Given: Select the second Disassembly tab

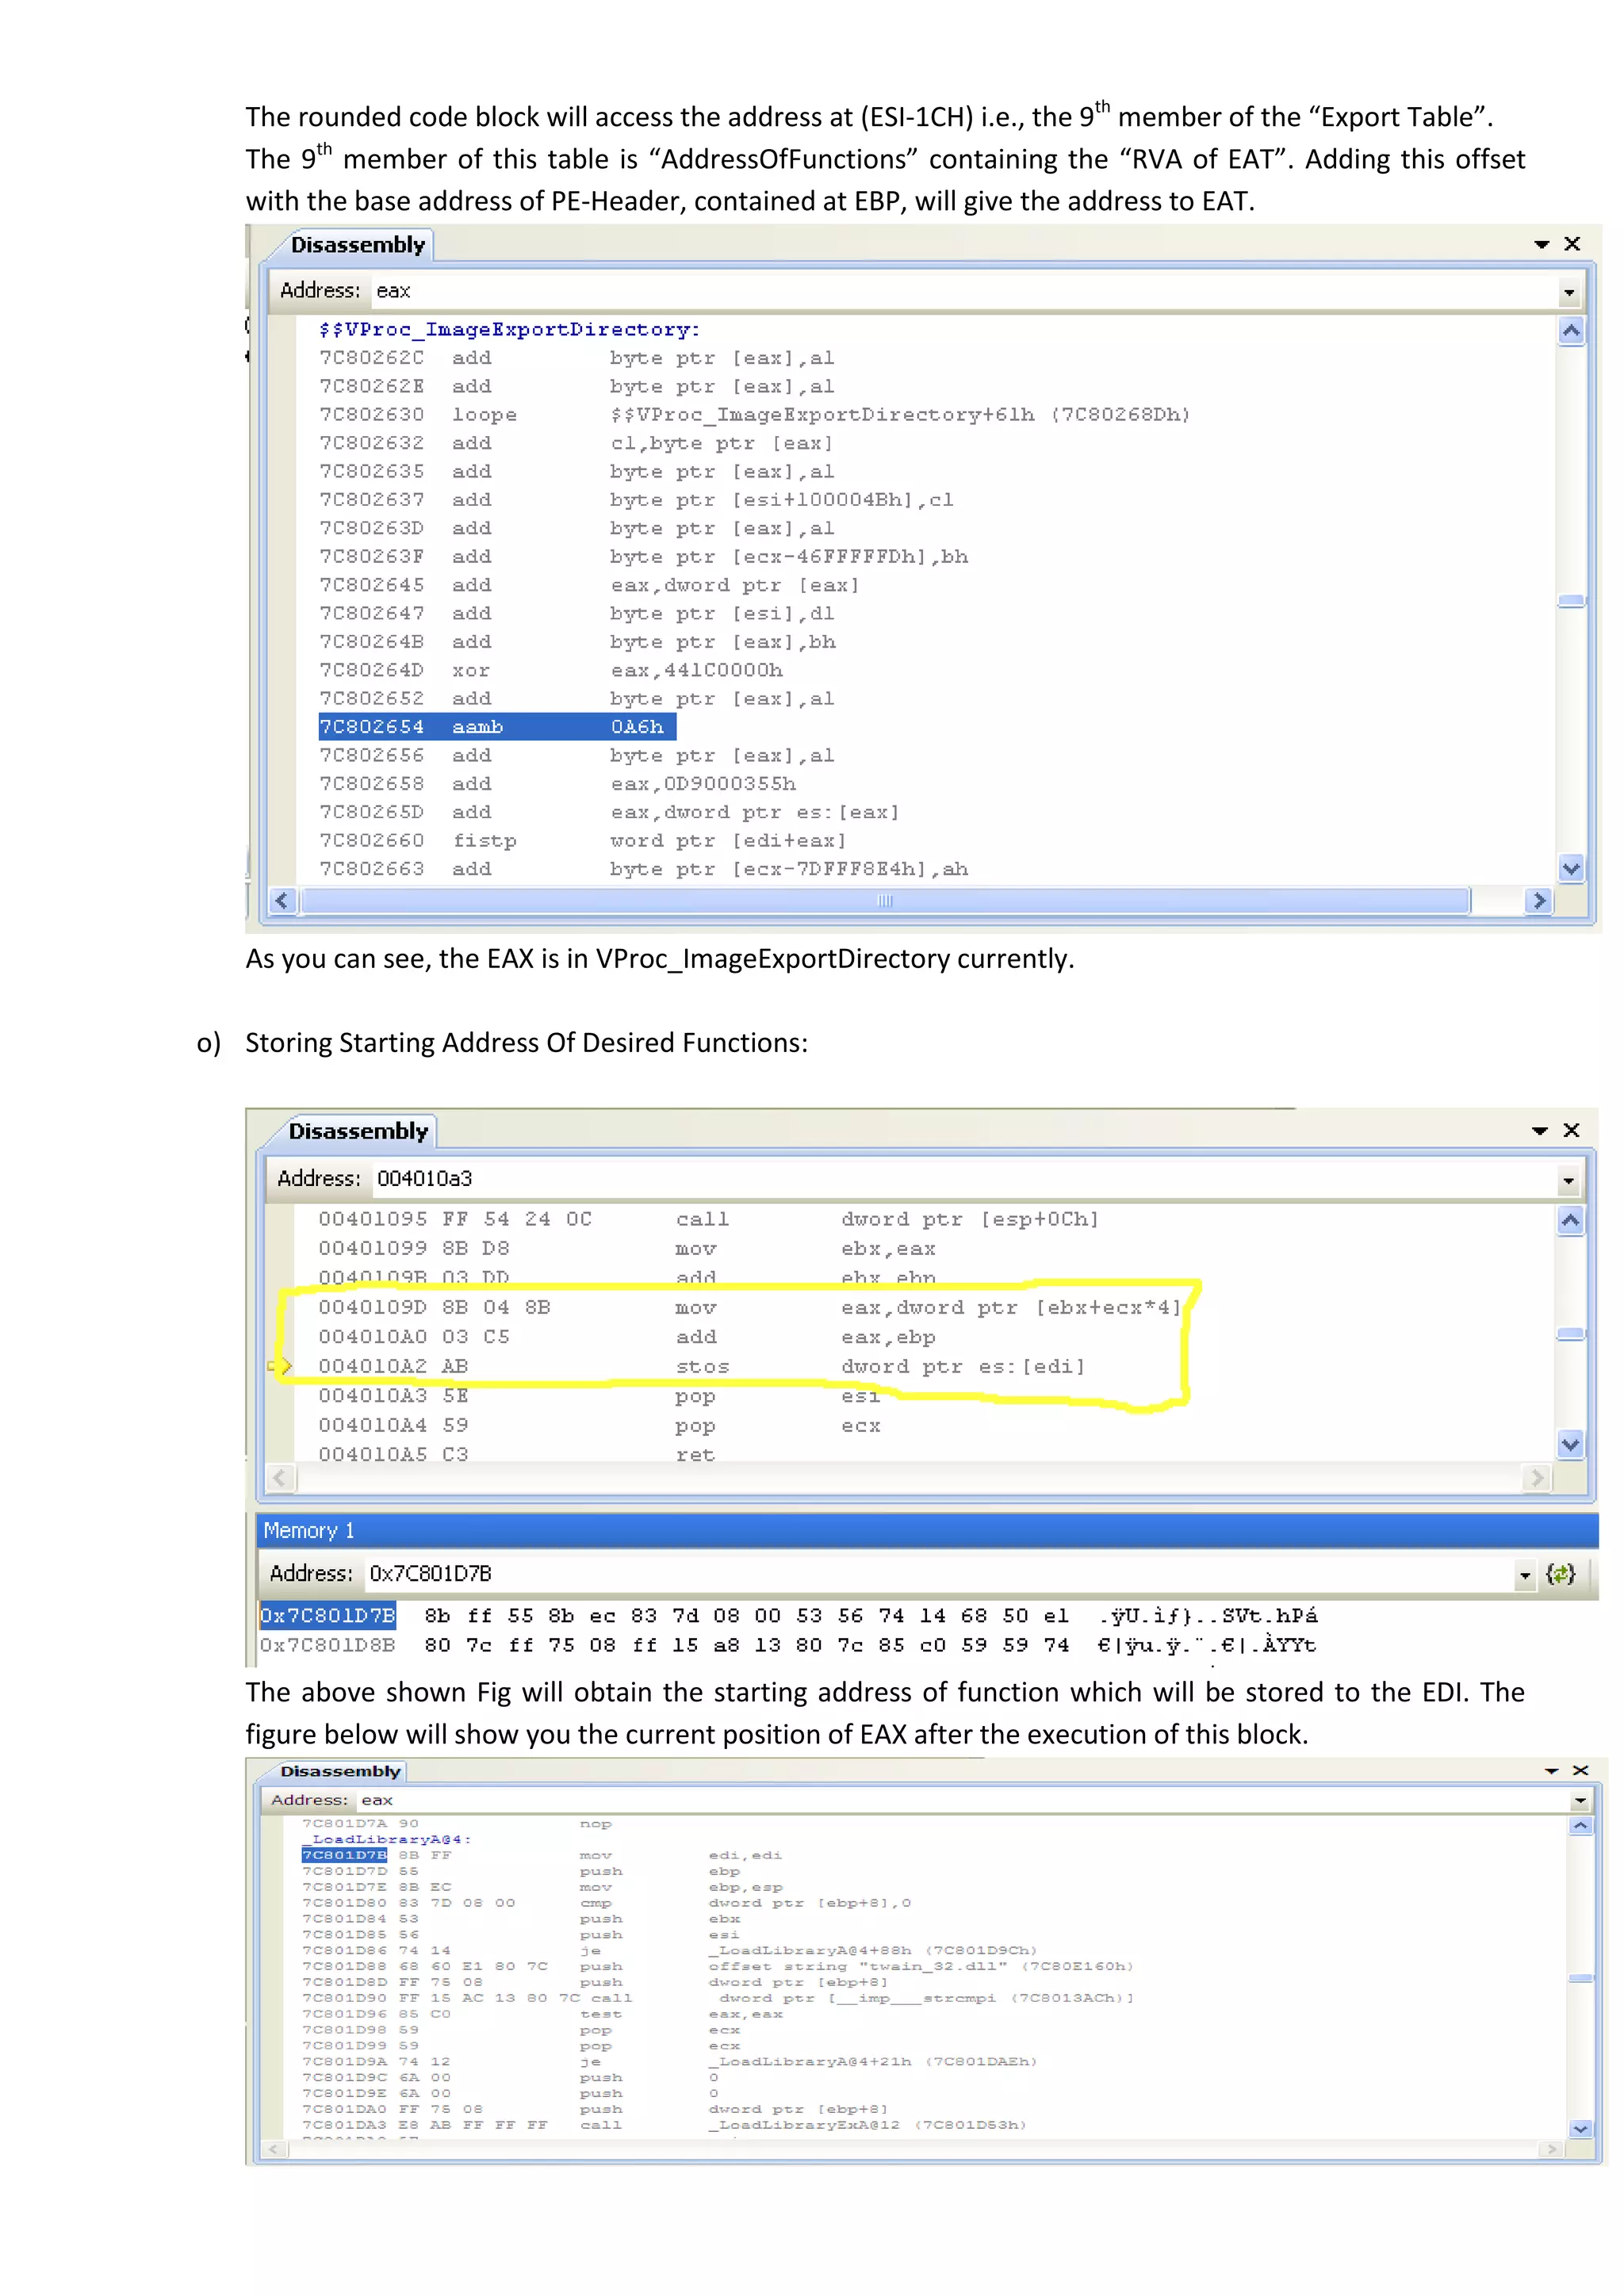Looking at the screenshot, I should [x=357, y=1131].
